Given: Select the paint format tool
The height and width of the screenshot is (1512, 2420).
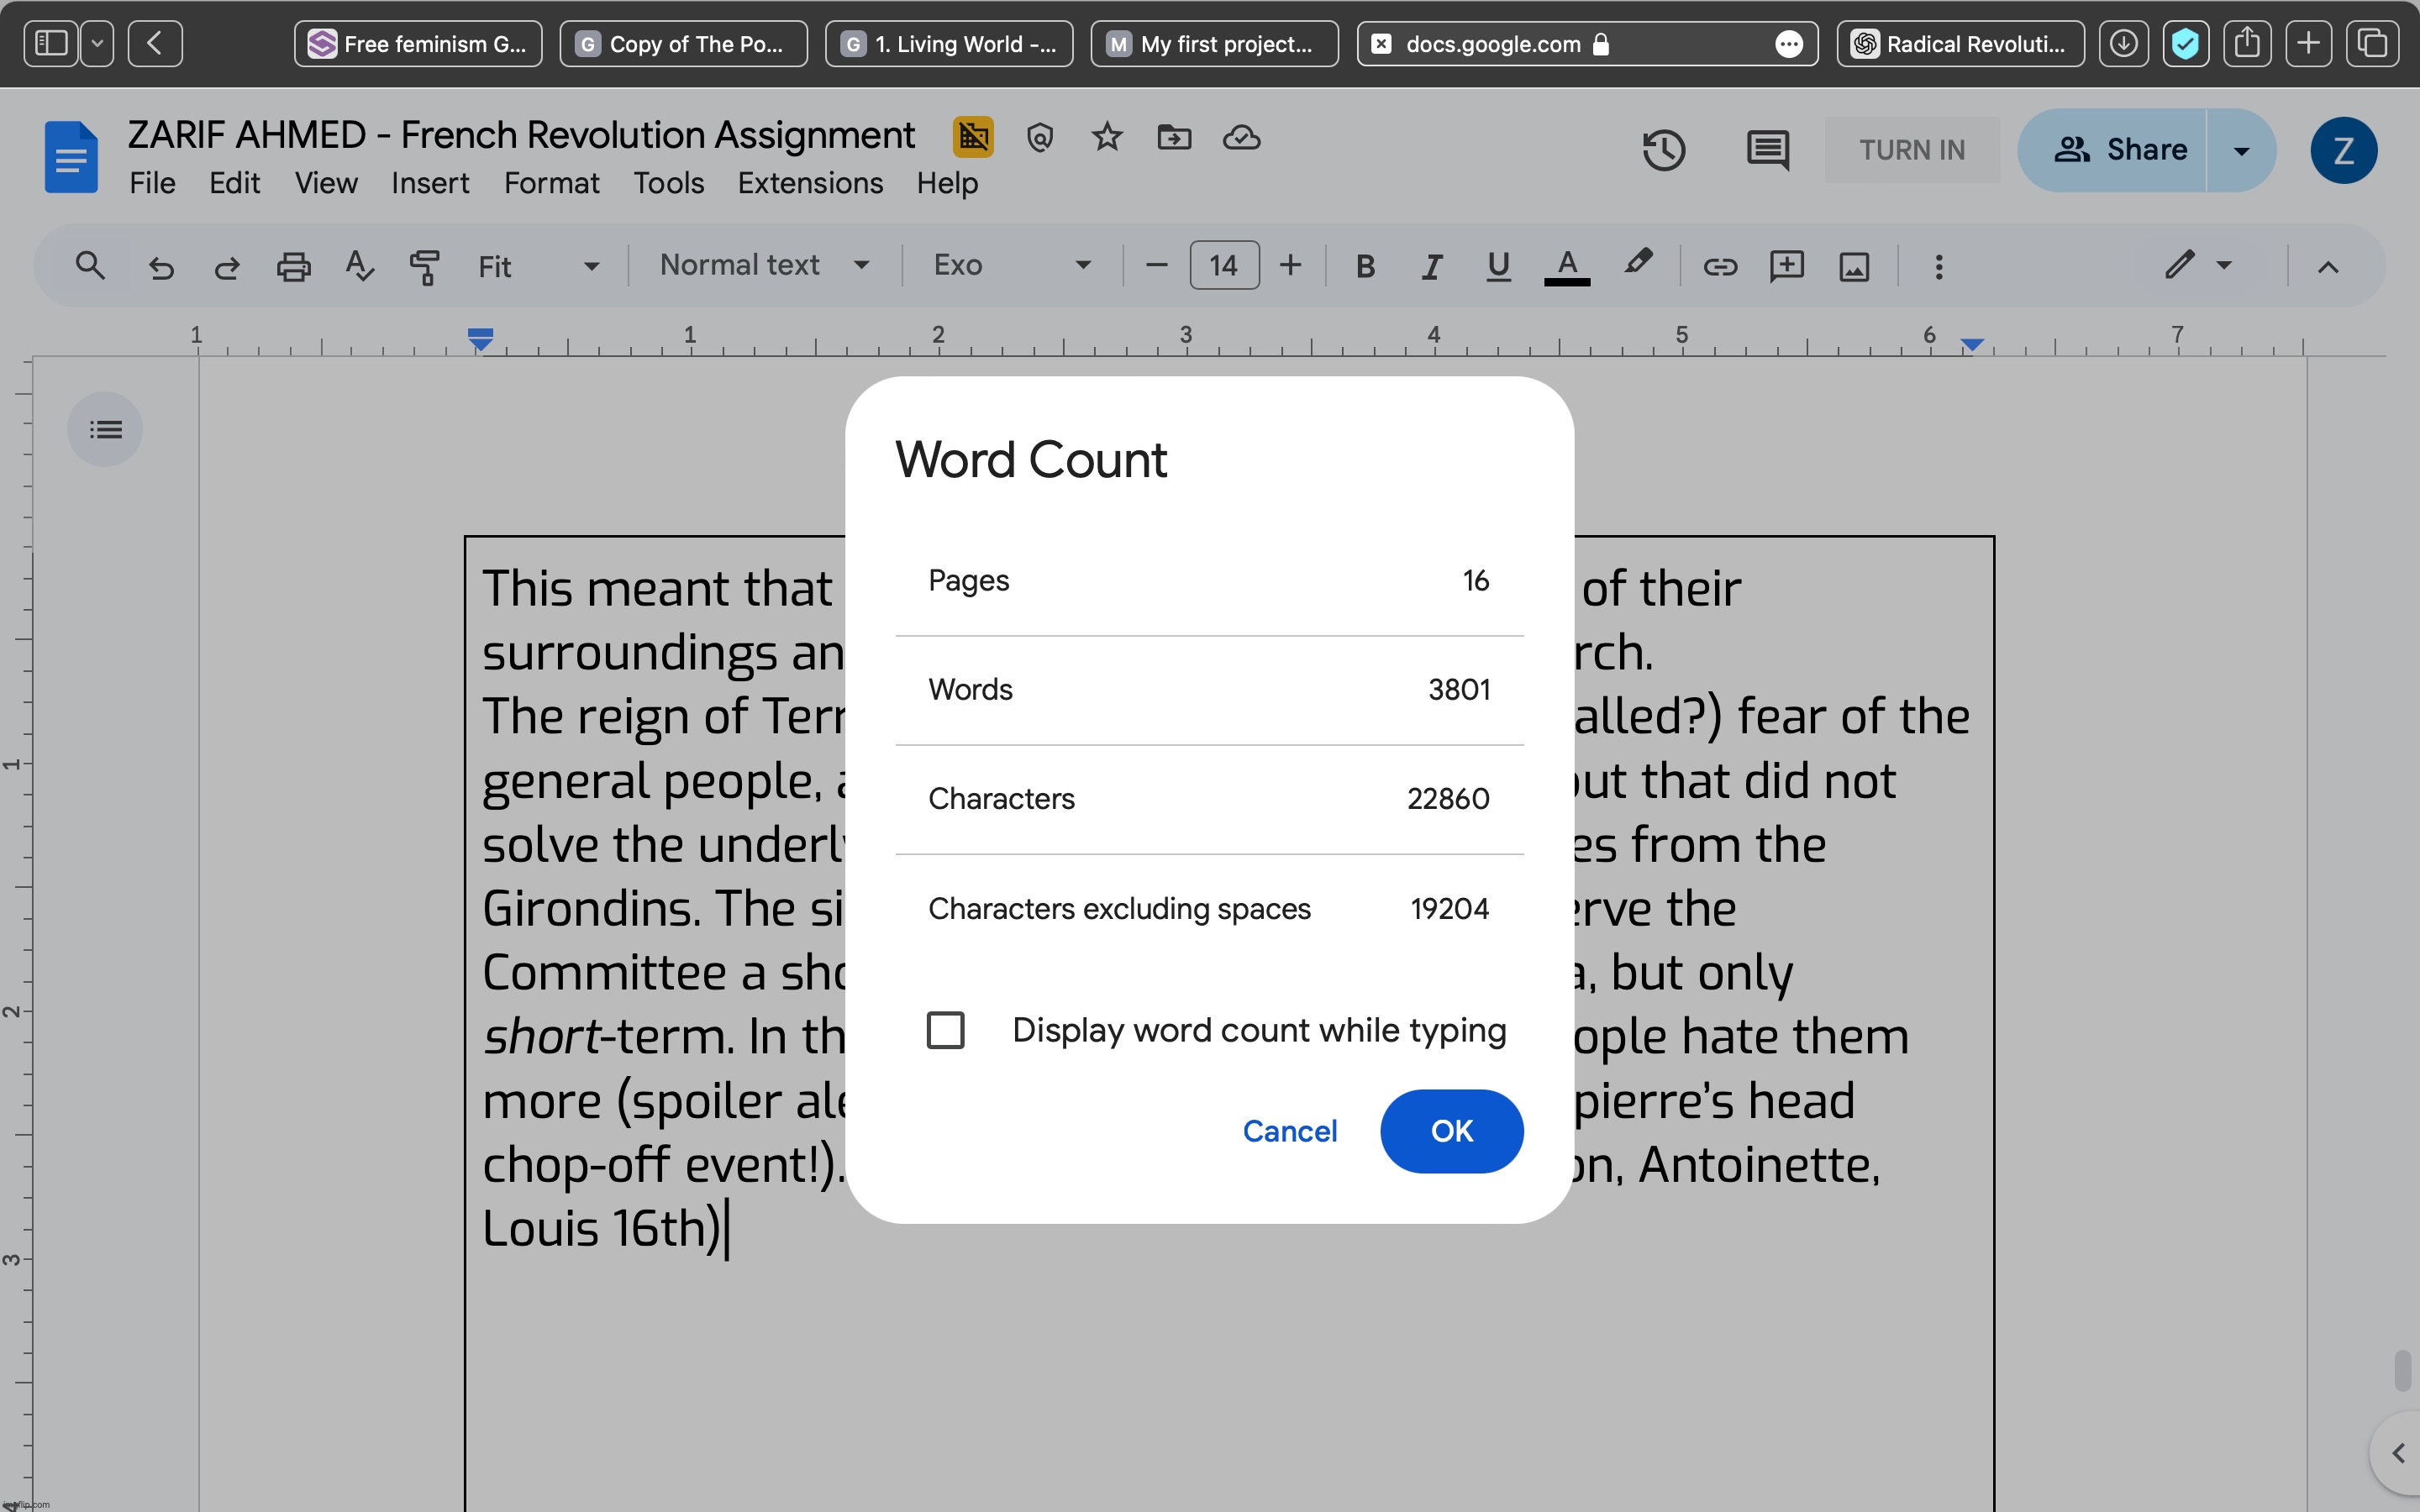Looking at the screenshot, I should click(424, 267).
